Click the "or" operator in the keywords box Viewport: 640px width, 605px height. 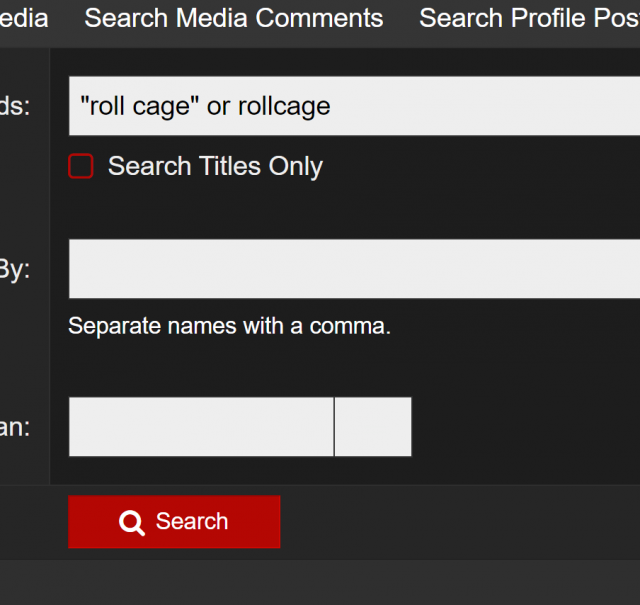tap(219, 106)
